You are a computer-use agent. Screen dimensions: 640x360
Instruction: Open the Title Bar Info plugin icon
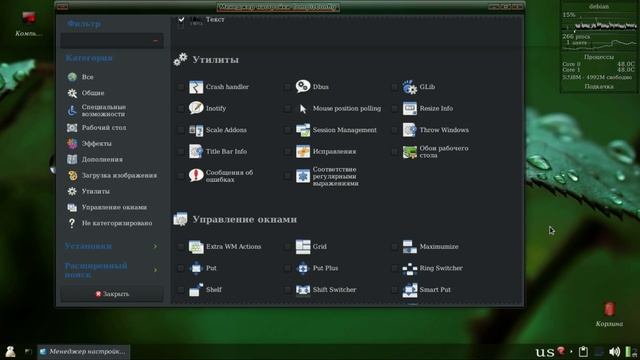[196, 151]
